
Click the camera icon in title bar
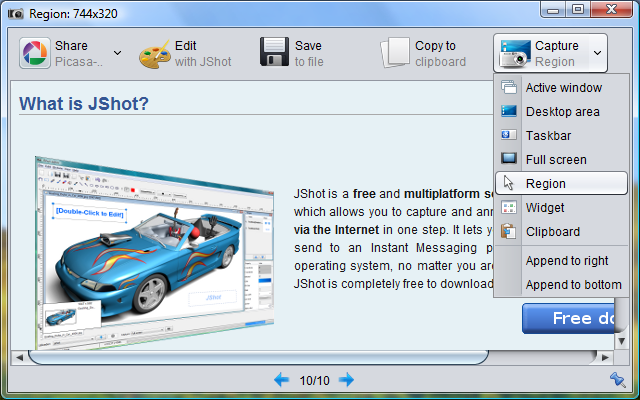(16, 14)
